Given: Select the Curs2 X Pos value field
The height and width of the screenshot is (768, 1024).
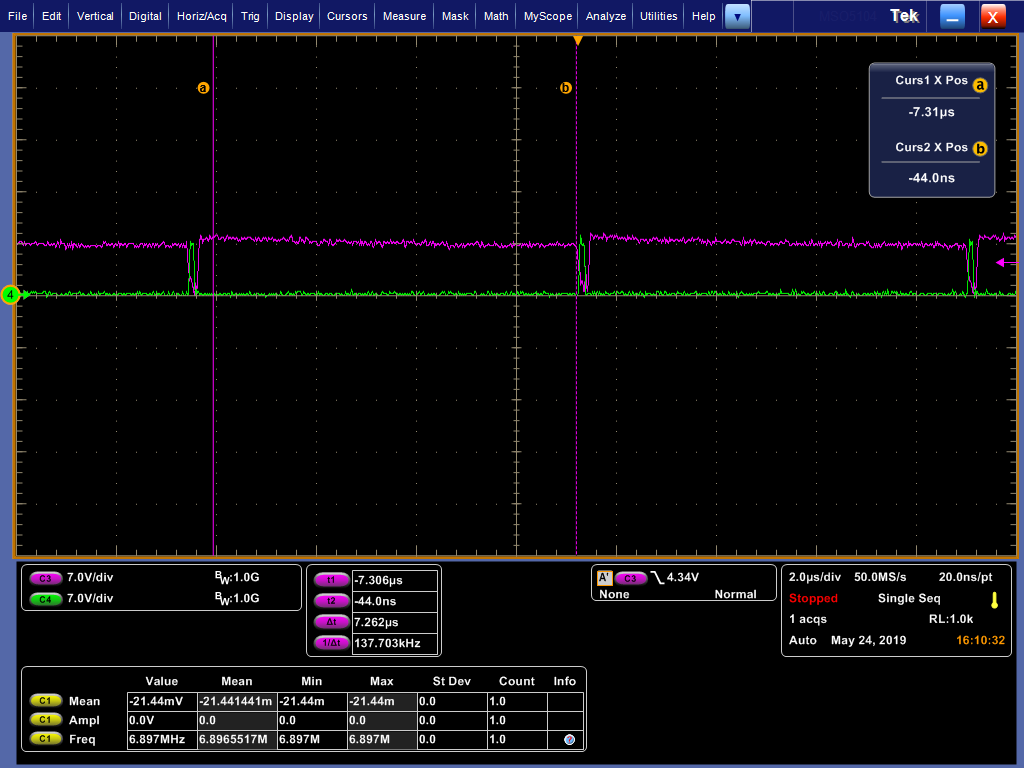Looking at the screenshot, I should pyautogui.click(x=931, y=178).
